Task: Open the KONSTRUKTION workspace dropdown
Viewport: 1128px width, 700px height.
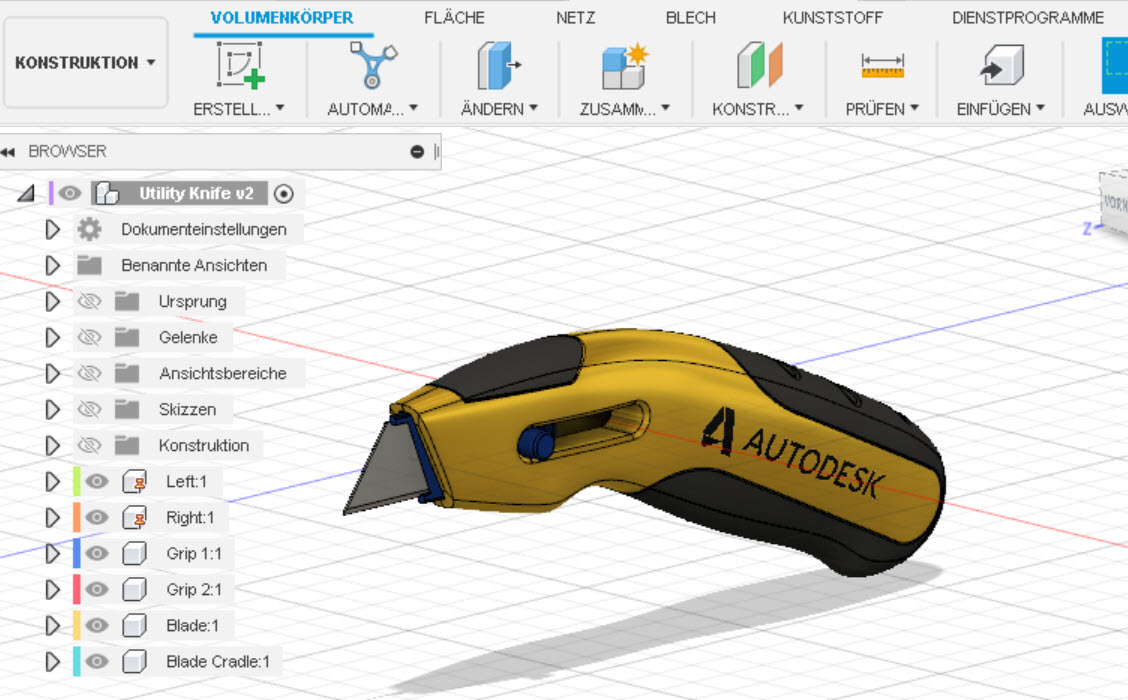Action: [x=86, y=63]
